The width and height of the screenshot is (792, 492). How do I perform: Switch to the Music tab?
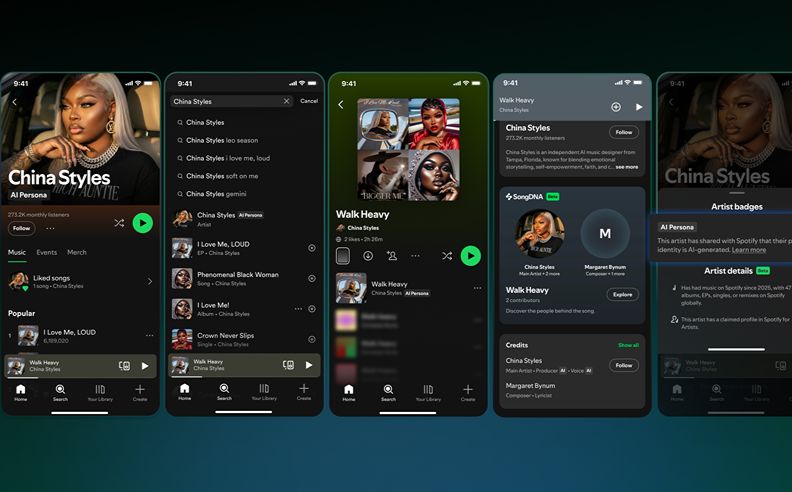point(17,252)
